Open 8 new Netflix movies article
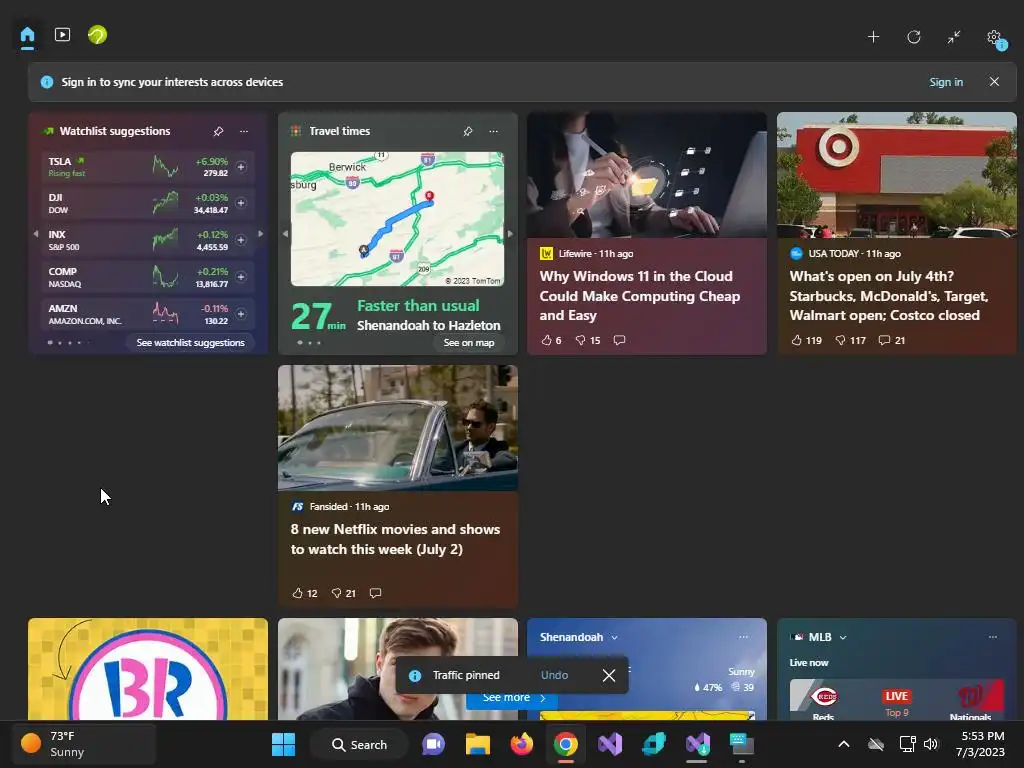The height and width of the screenshot is (768, 1024). [x=395, y=539]
